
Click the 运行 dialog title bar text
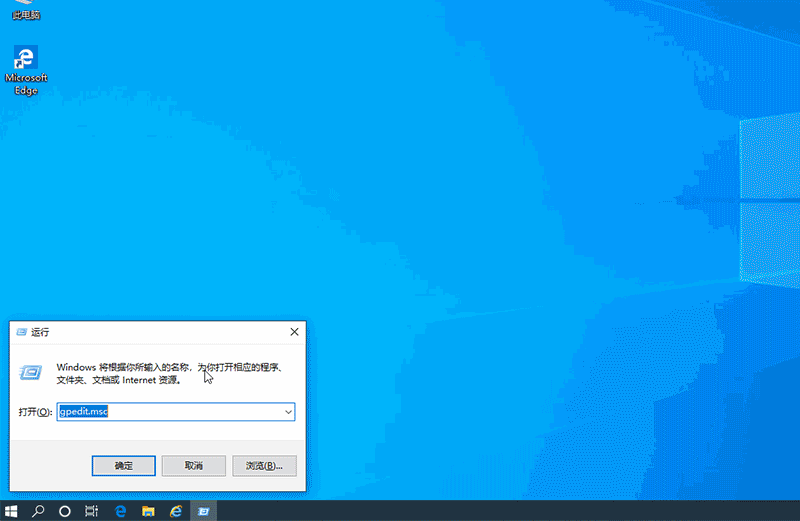click(x=41, y=332)
